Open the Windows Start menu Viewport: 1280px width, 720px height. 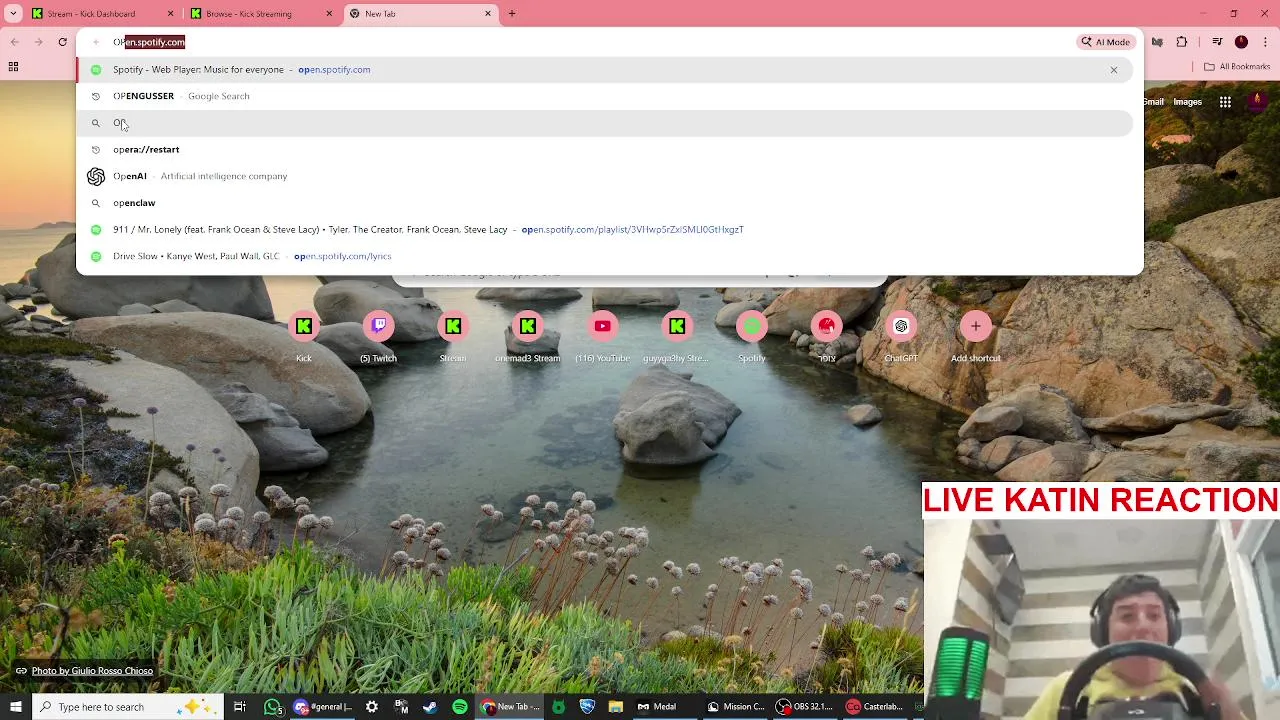click(x=15, y=707)
